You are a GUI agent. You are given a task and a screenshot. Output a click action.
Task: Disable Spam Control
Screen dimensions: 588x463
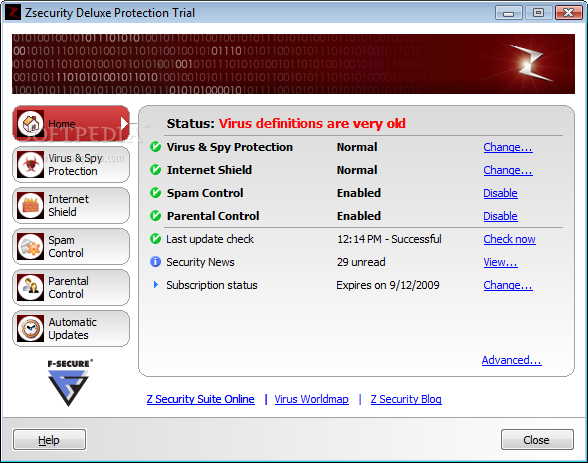point(500,193)
